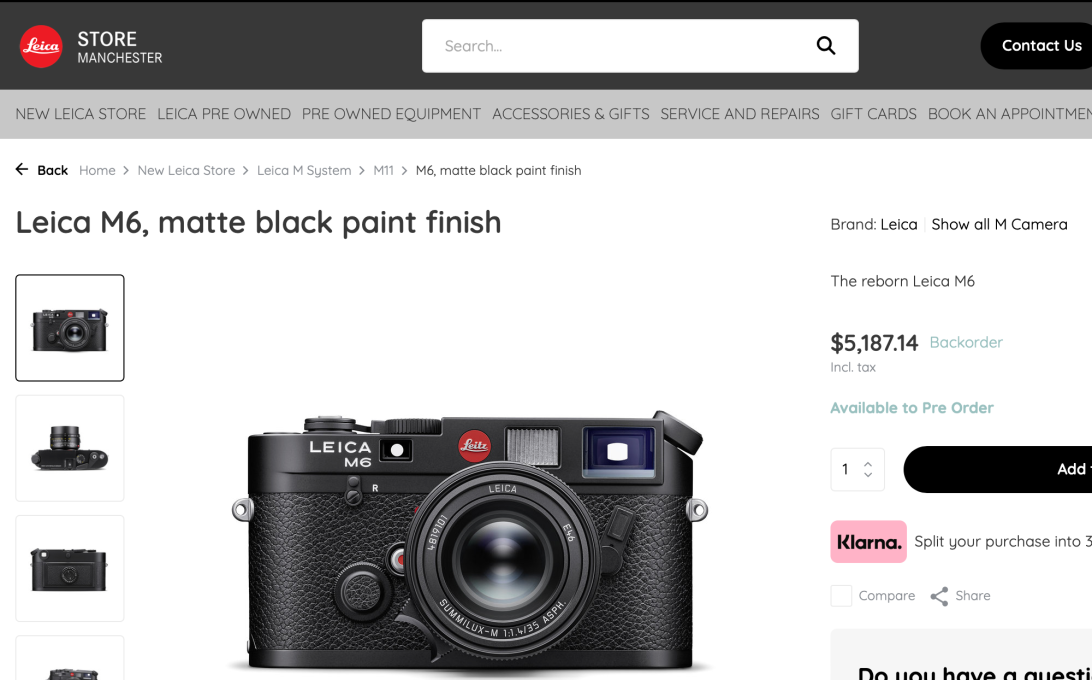Screen dimensions: 1092x680
Task: Click the Back arrow icon
Action: point(22,170)
